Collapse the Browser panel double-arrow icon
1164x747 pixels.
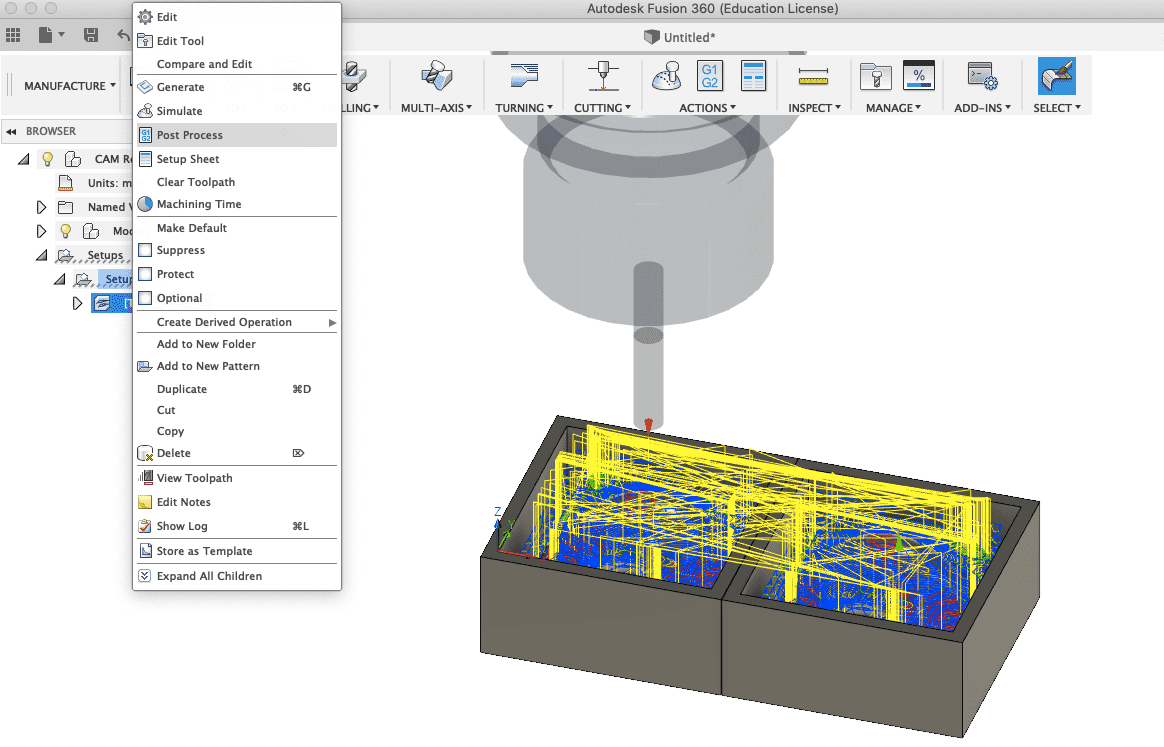(11, 131)
